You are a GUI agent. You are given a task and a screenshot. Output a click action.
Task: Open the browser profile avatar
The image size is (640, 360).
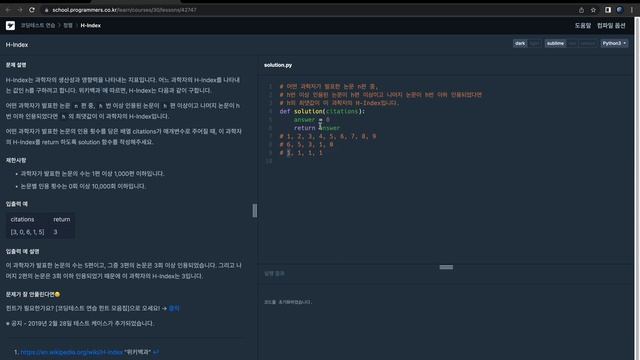pyautogui.click(x=620, y=10)
